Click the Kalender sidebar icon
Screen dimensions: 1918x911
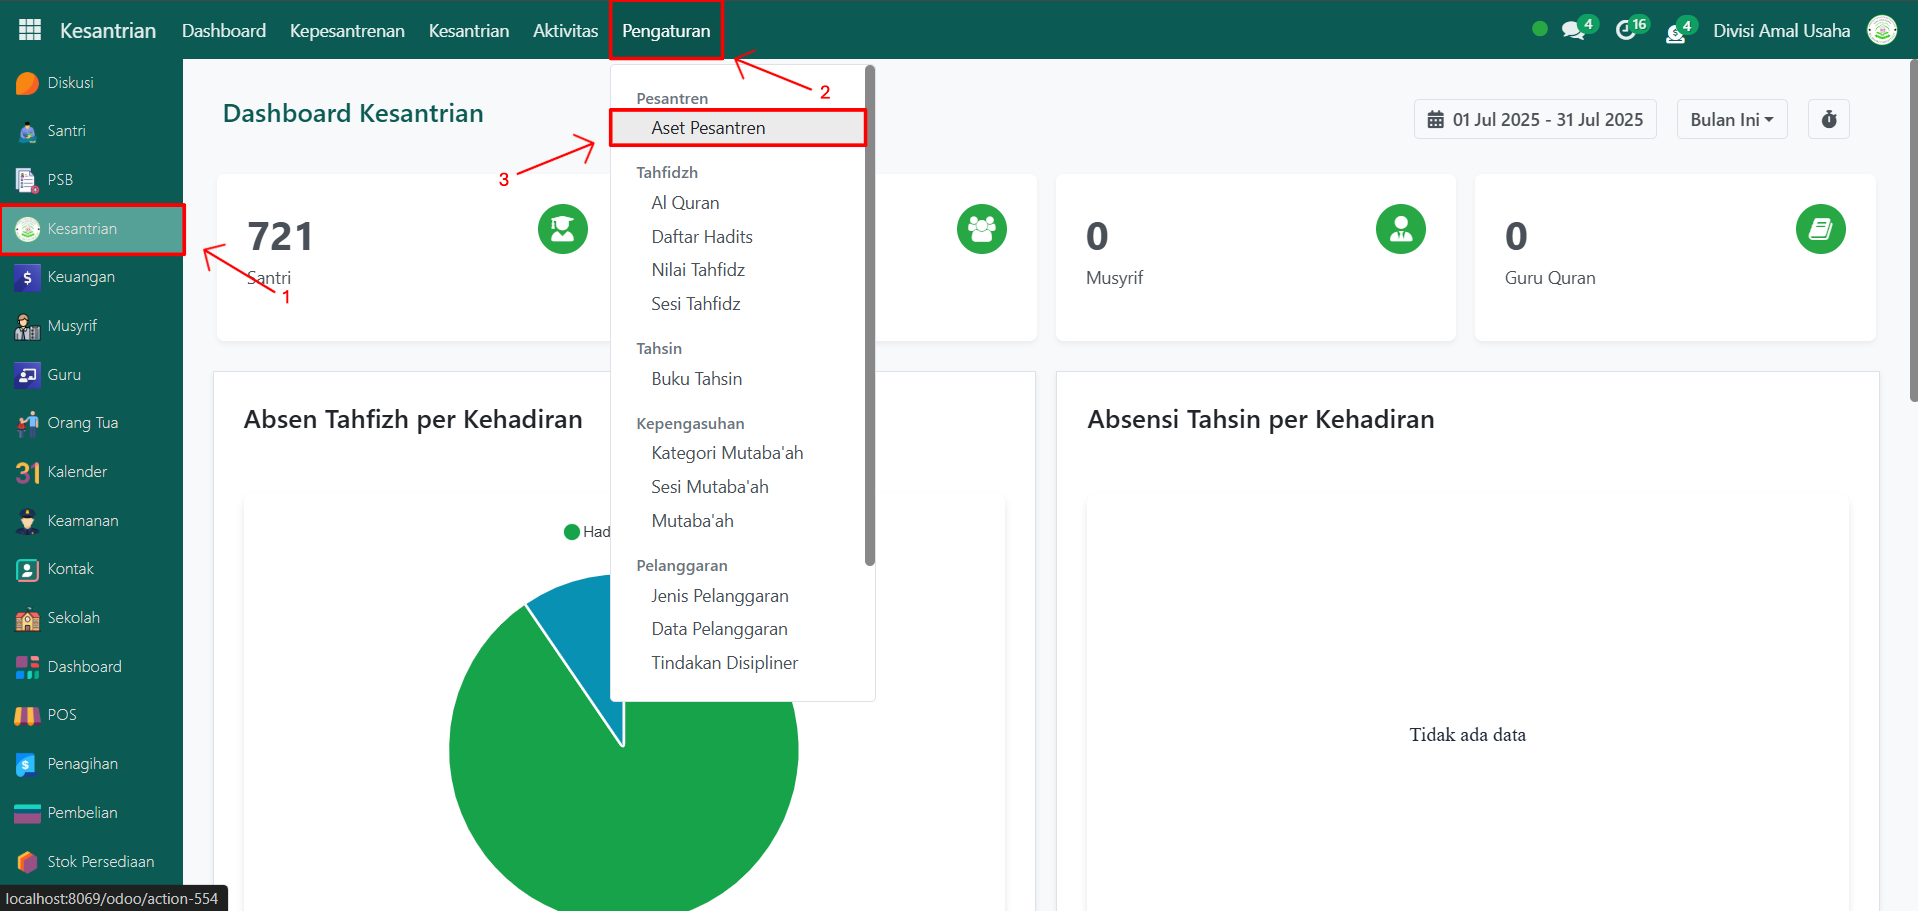click(28, 472)
